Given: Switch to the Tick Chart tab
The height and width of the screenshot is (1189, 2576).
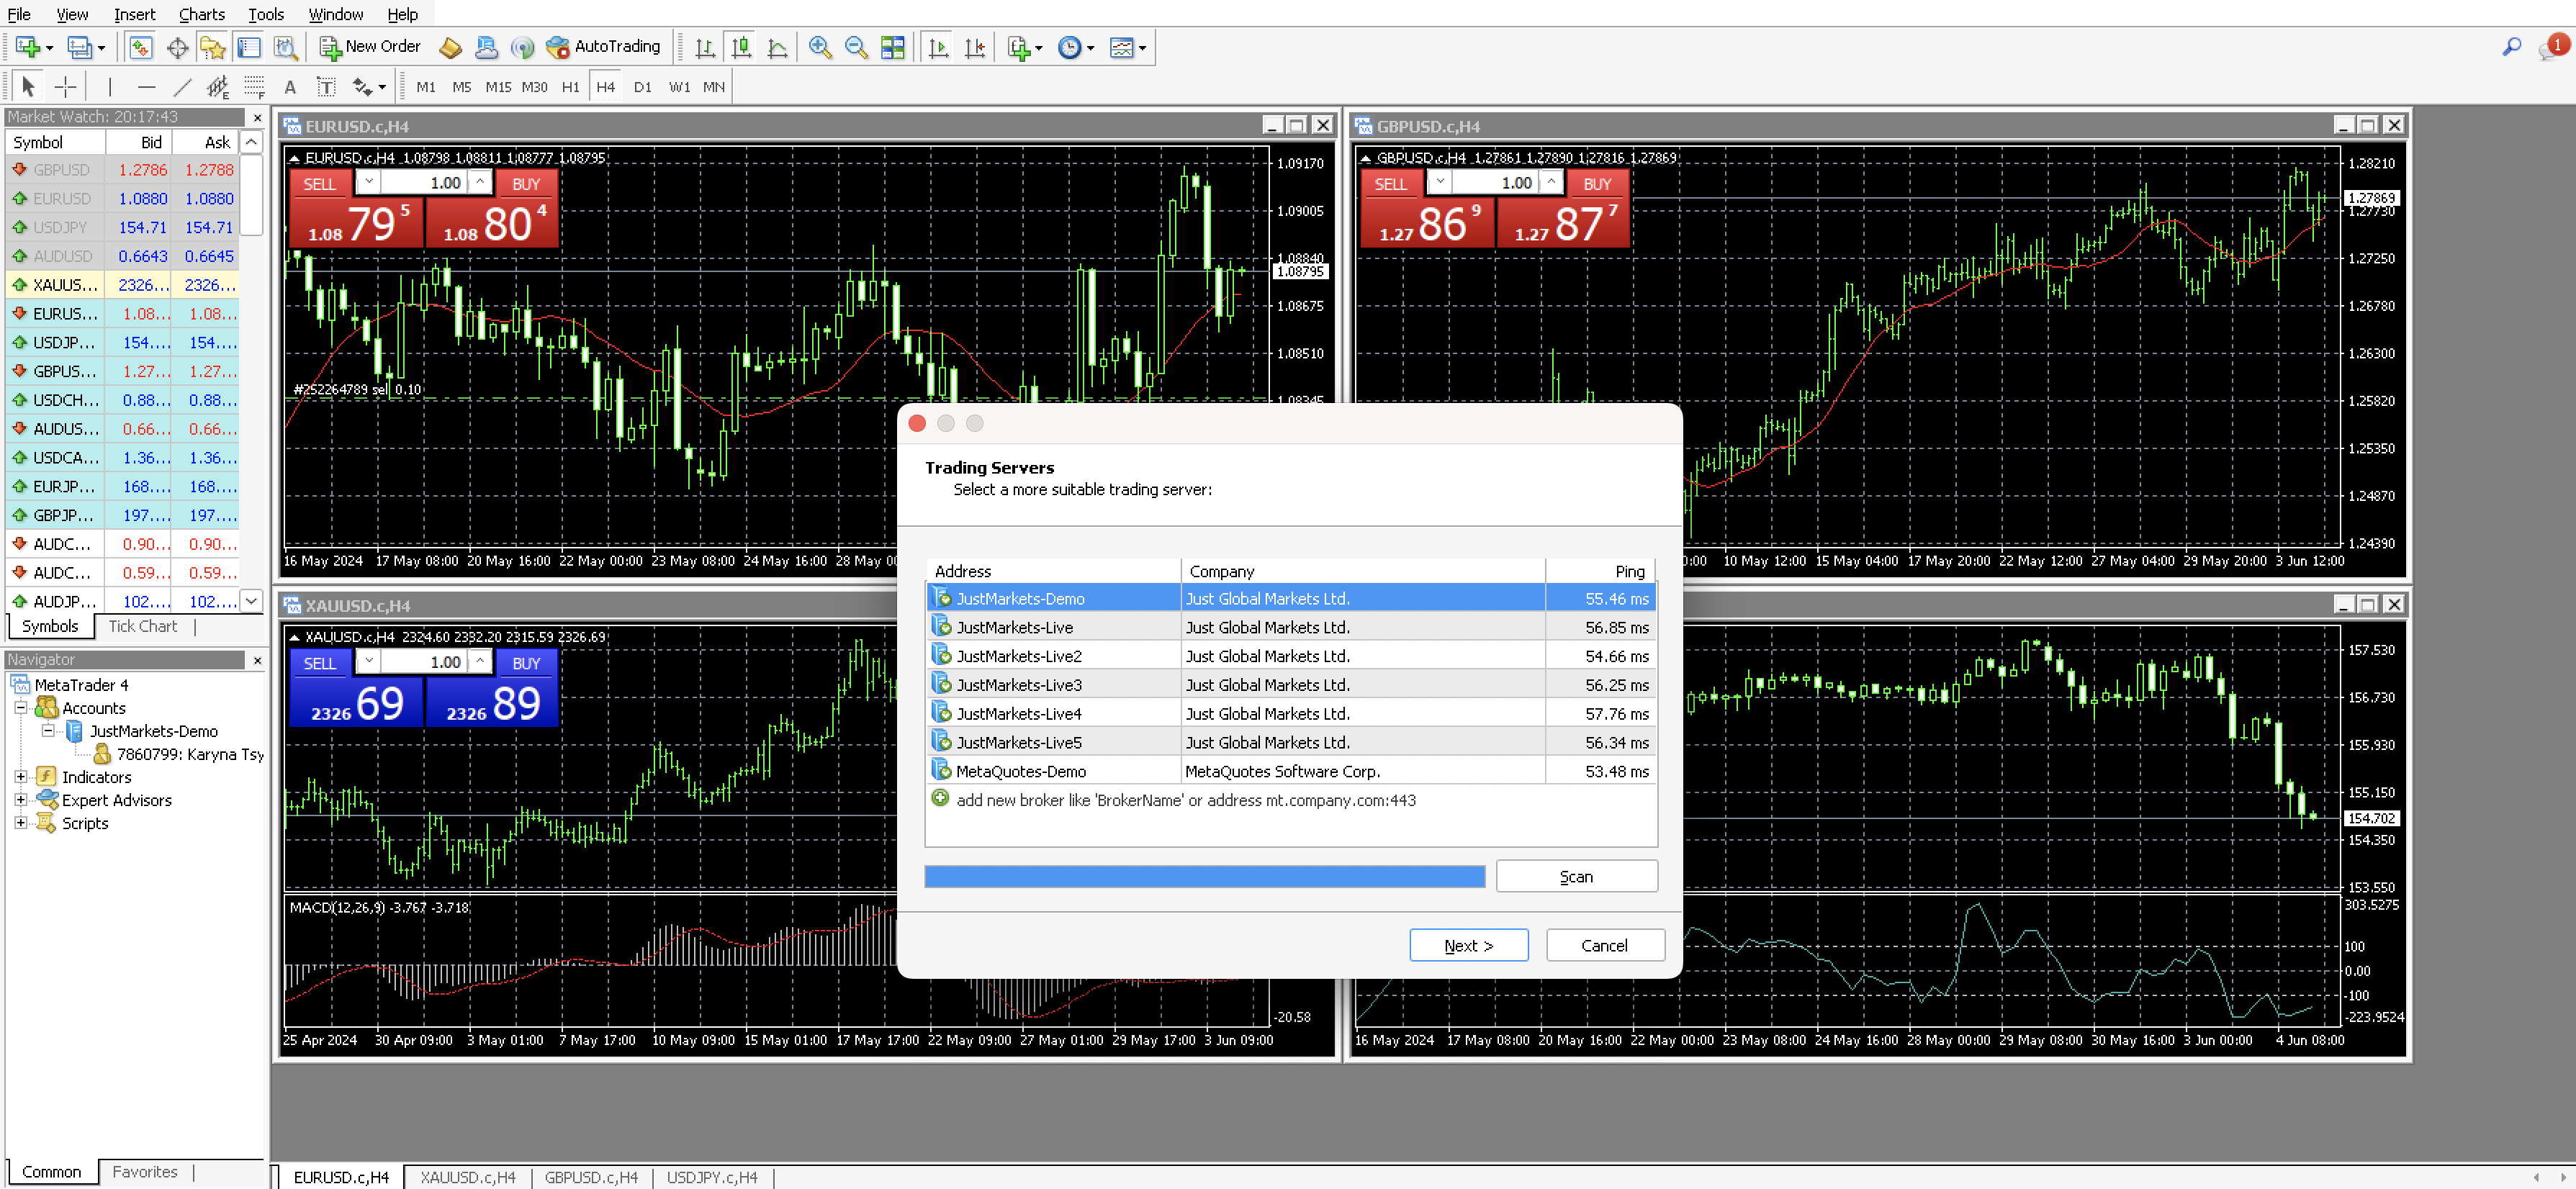Looking at the screenshot, I should pos(143,626).
